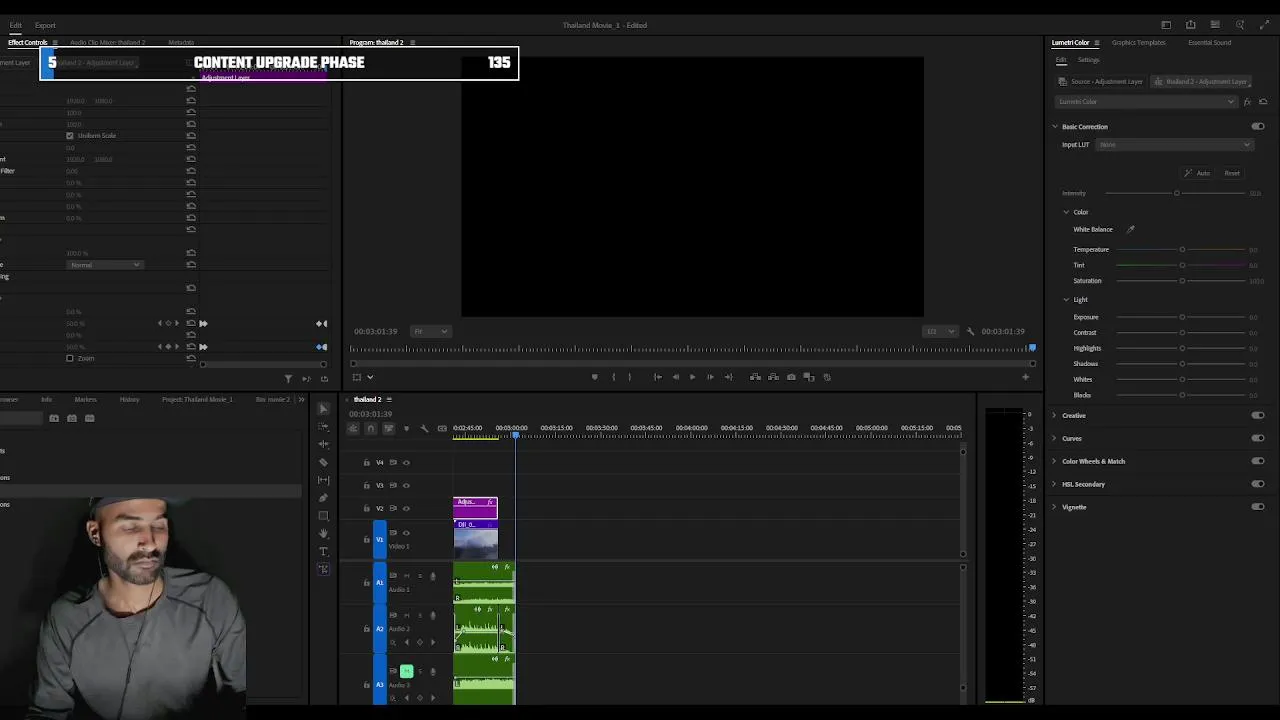Select the Hand tool

click(x=323, y=534)
